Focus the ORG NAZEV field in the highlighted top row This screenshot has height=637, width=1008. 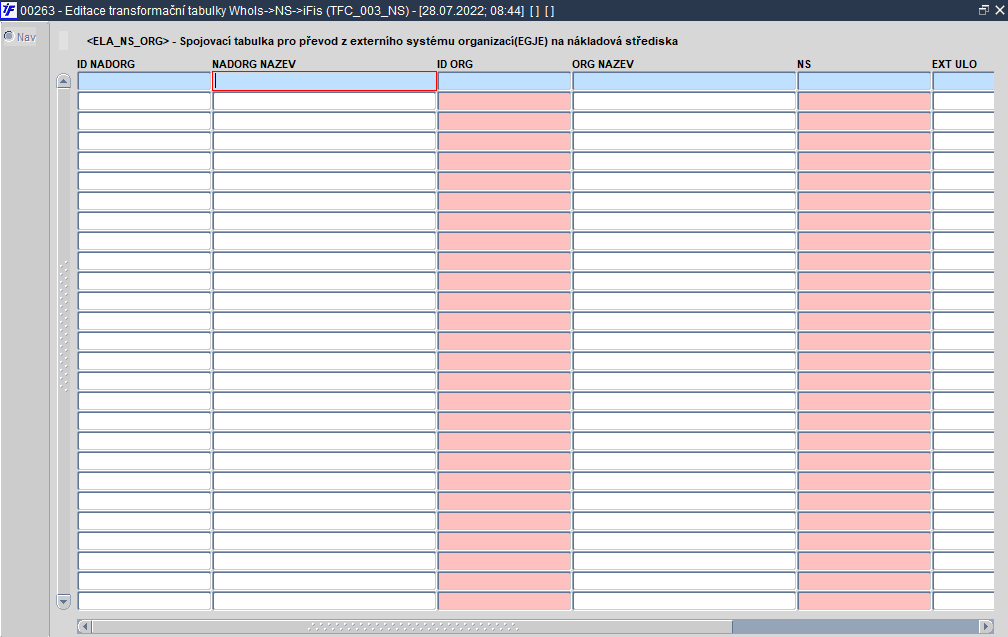pos(684,81)
